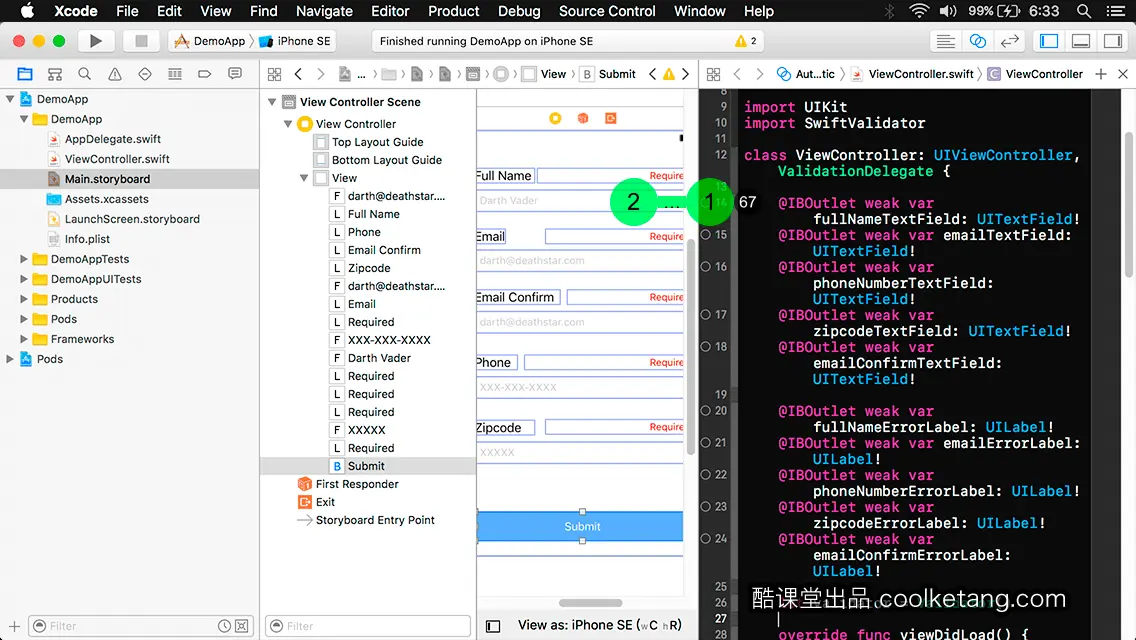The height and width of the screenshot is (640, 1136).
Task: Open the Source Control menu
Action: [607, 11]
